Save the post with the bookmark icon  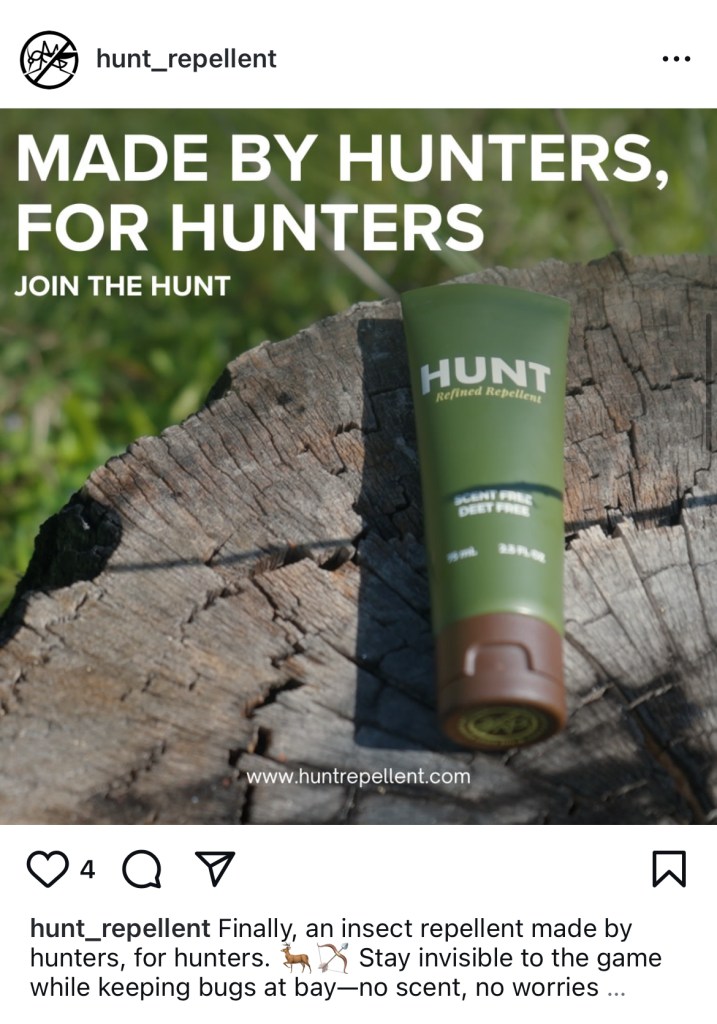[669, 869]
